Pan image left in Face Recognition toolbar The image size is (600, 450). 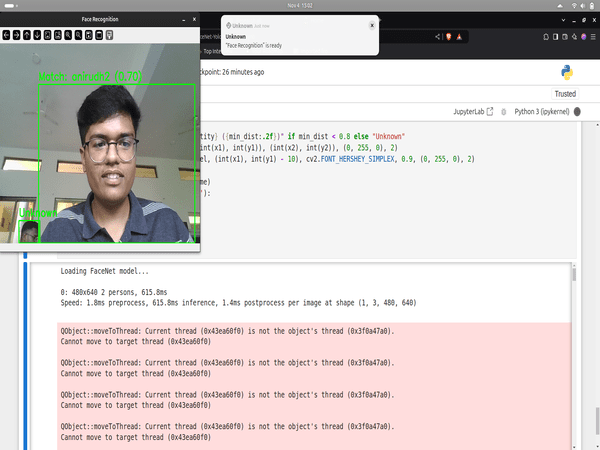click(x=6, y=35)
